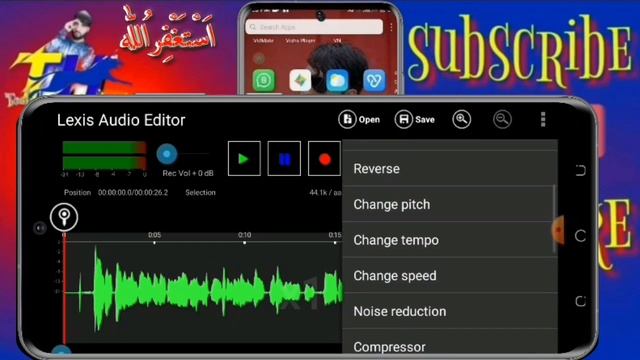
Task: Play the audio with green play button
Action: coord(244,158)
